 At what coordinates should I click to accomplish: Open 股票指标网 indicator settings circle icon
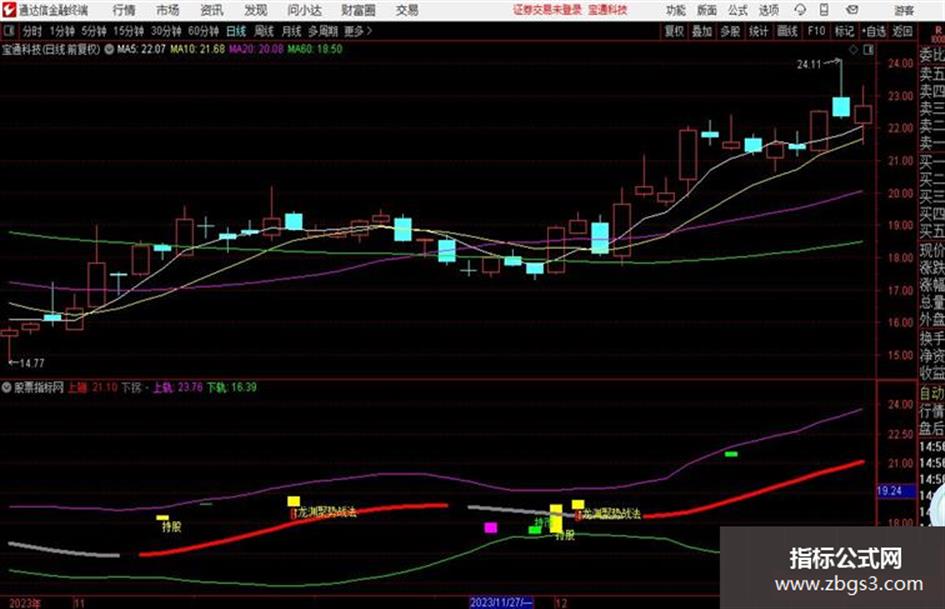pos(7,387)
